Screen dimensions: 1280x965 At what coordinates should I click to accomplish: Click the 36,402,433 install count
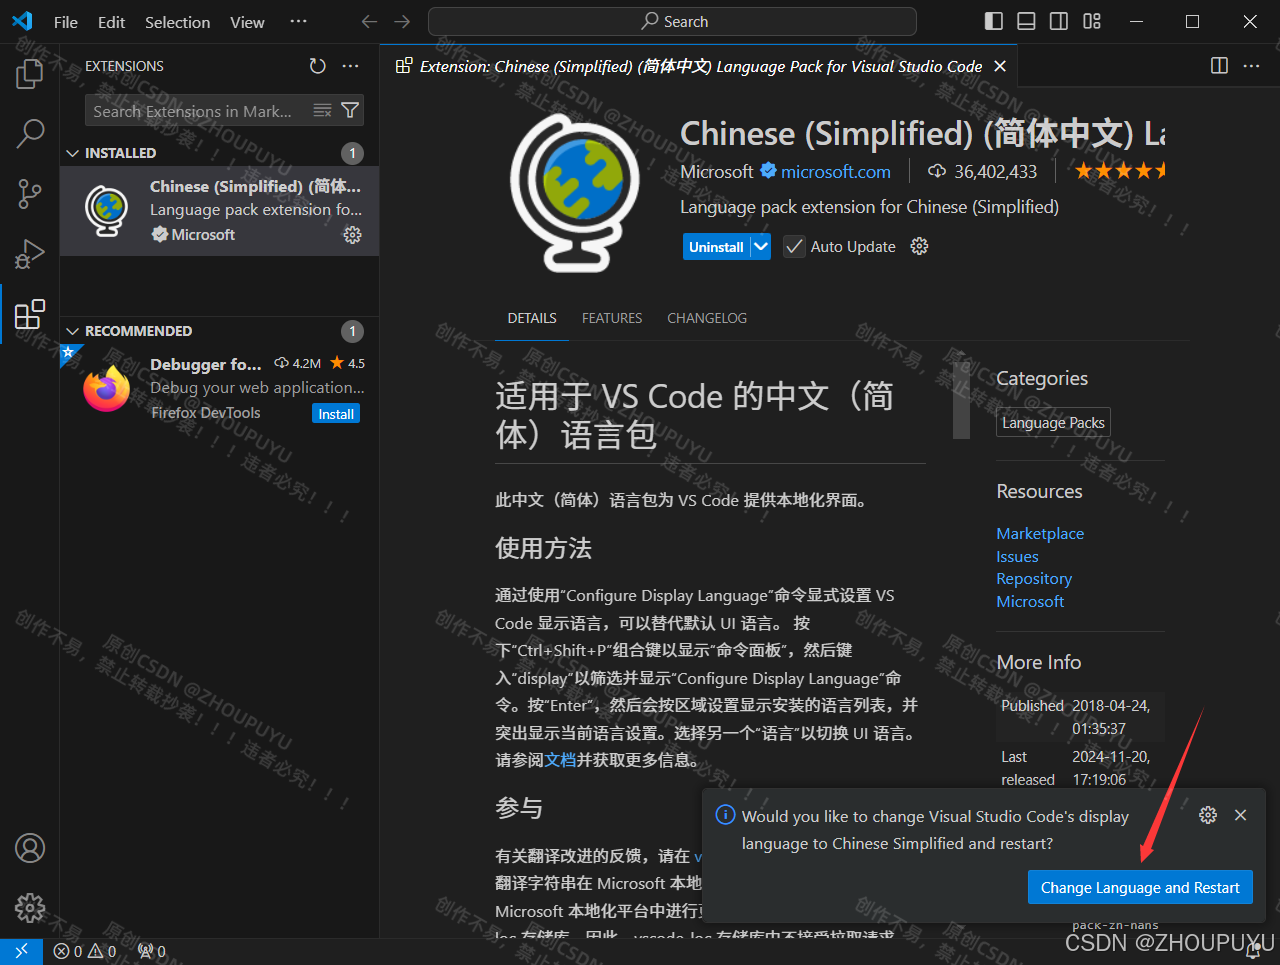[983, 172]
